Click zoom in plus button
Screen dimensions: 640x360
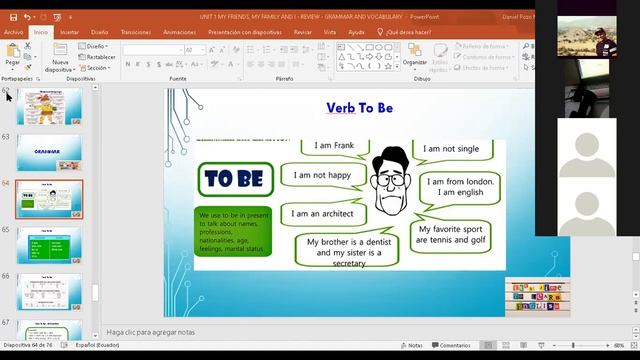[608, 345]
